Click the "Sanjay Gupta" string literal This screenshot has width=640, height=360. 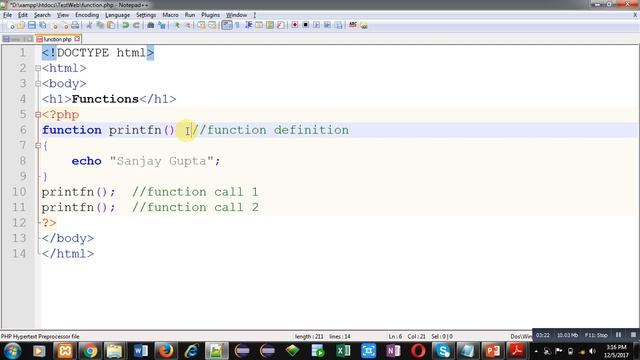[162, 161]
